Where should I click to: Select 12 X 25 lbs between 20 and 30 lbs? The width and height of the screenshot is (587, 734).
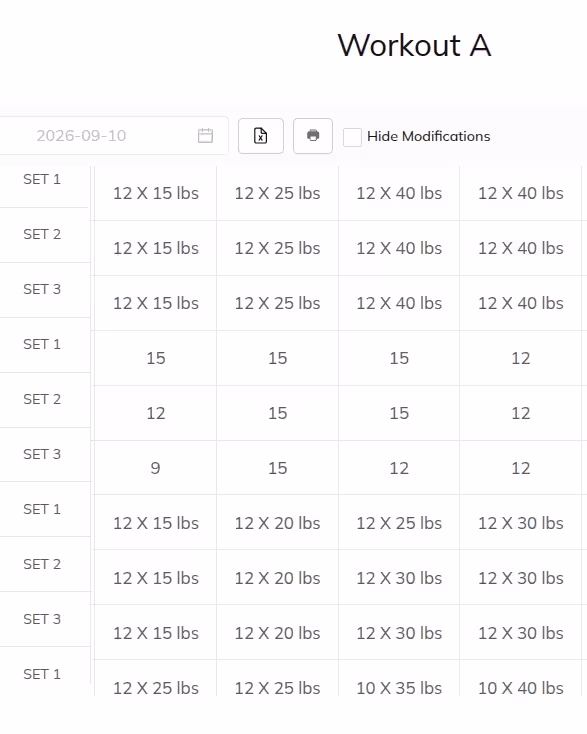[399, 523]
